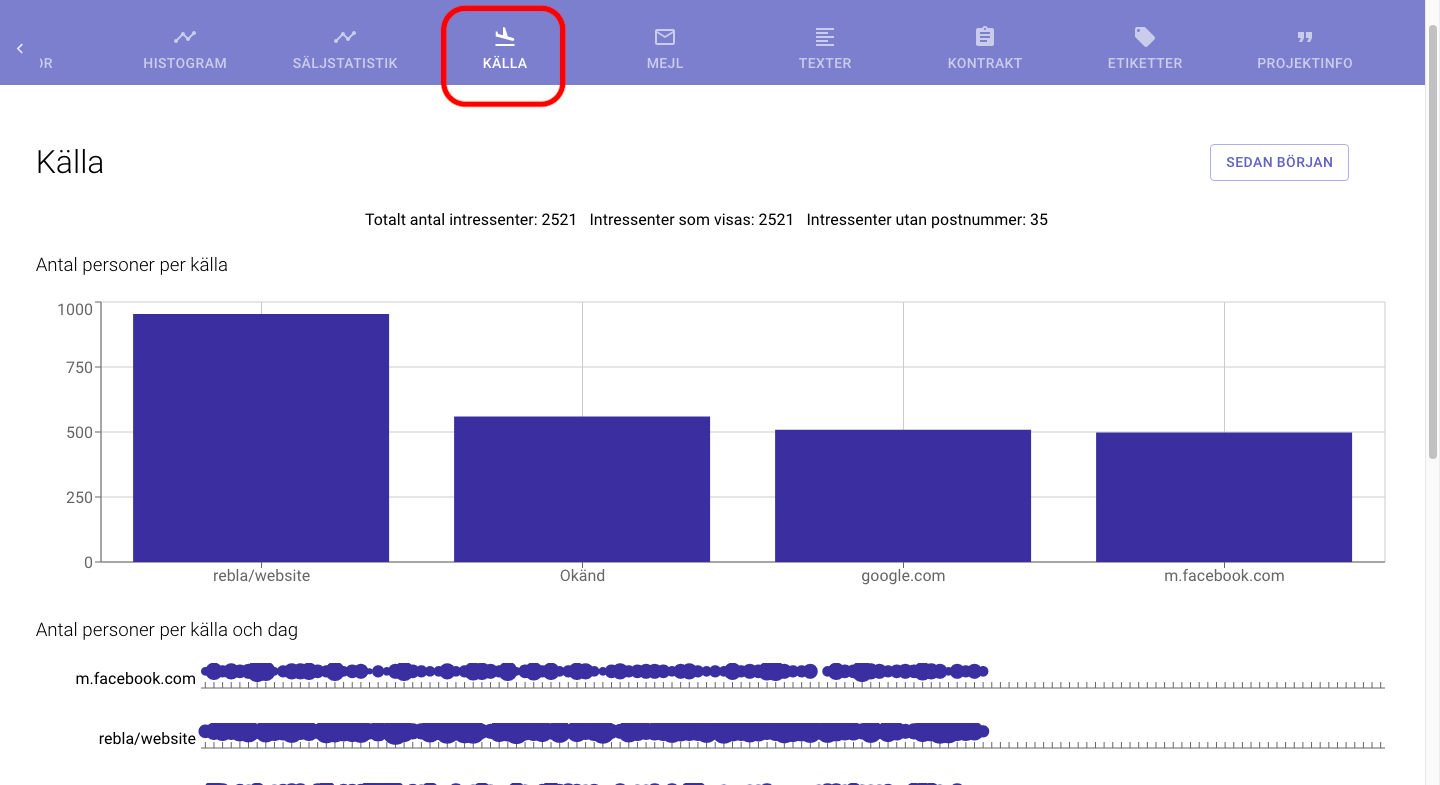Click the google.com bar in the chart
1440x785 pixels.
click(x=903, y=495)
